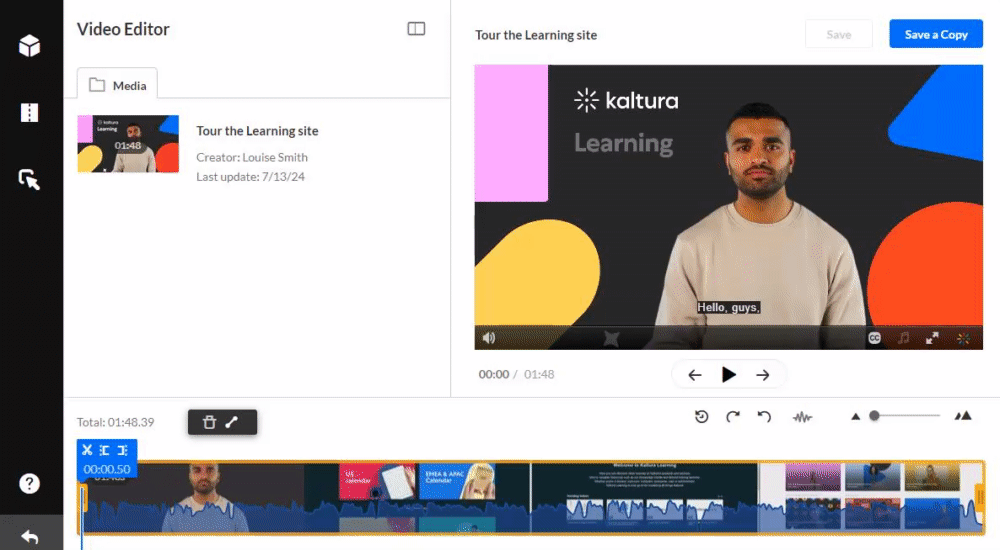
Task: Click the Save a Copy button
Action: click(936, 34)
